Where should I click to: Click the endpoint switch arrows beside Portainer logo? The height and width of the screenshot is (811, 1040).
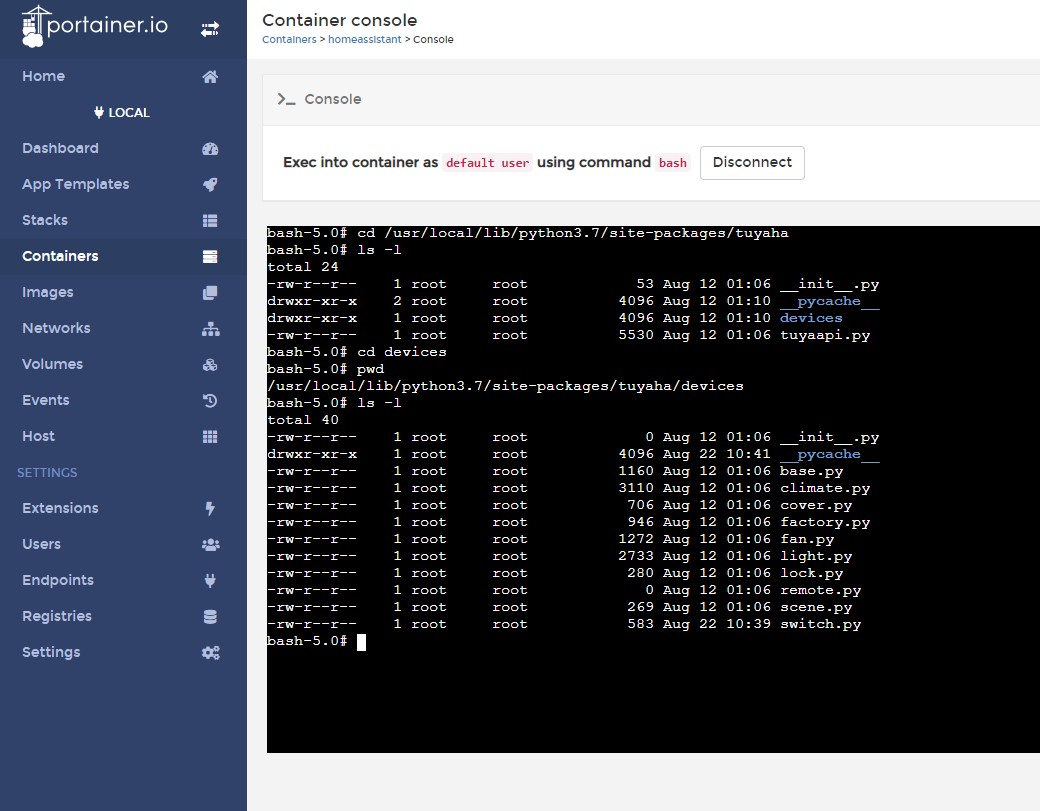[210, 29]
